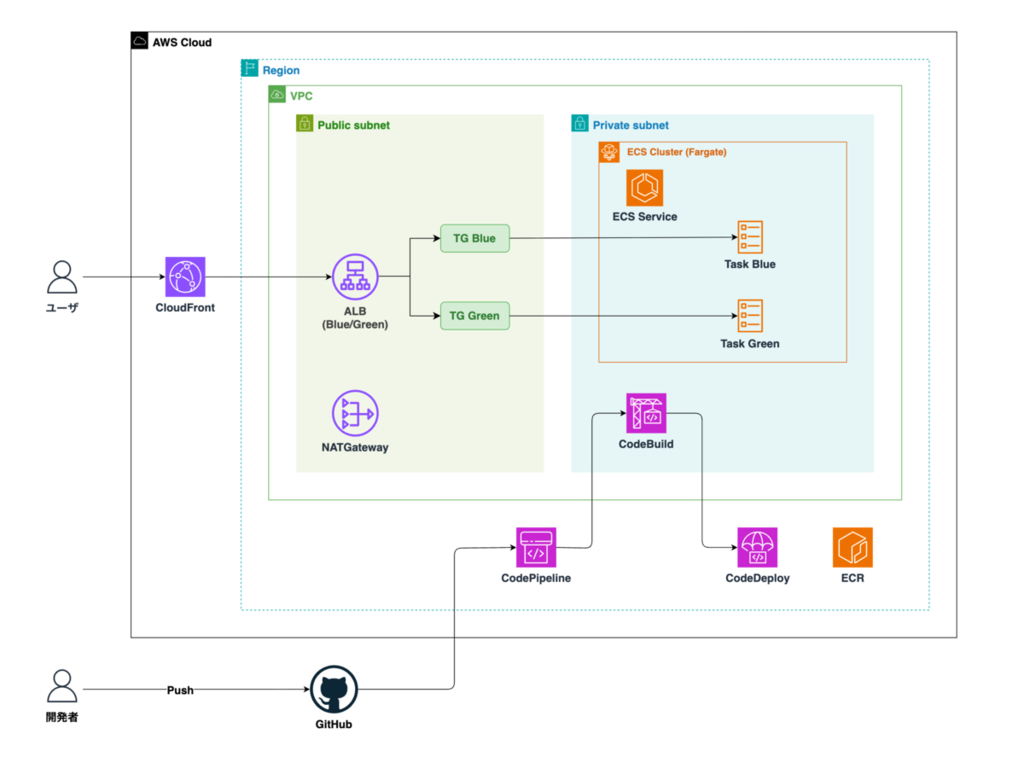Click the ユーザ label text

tap(62, 308)
